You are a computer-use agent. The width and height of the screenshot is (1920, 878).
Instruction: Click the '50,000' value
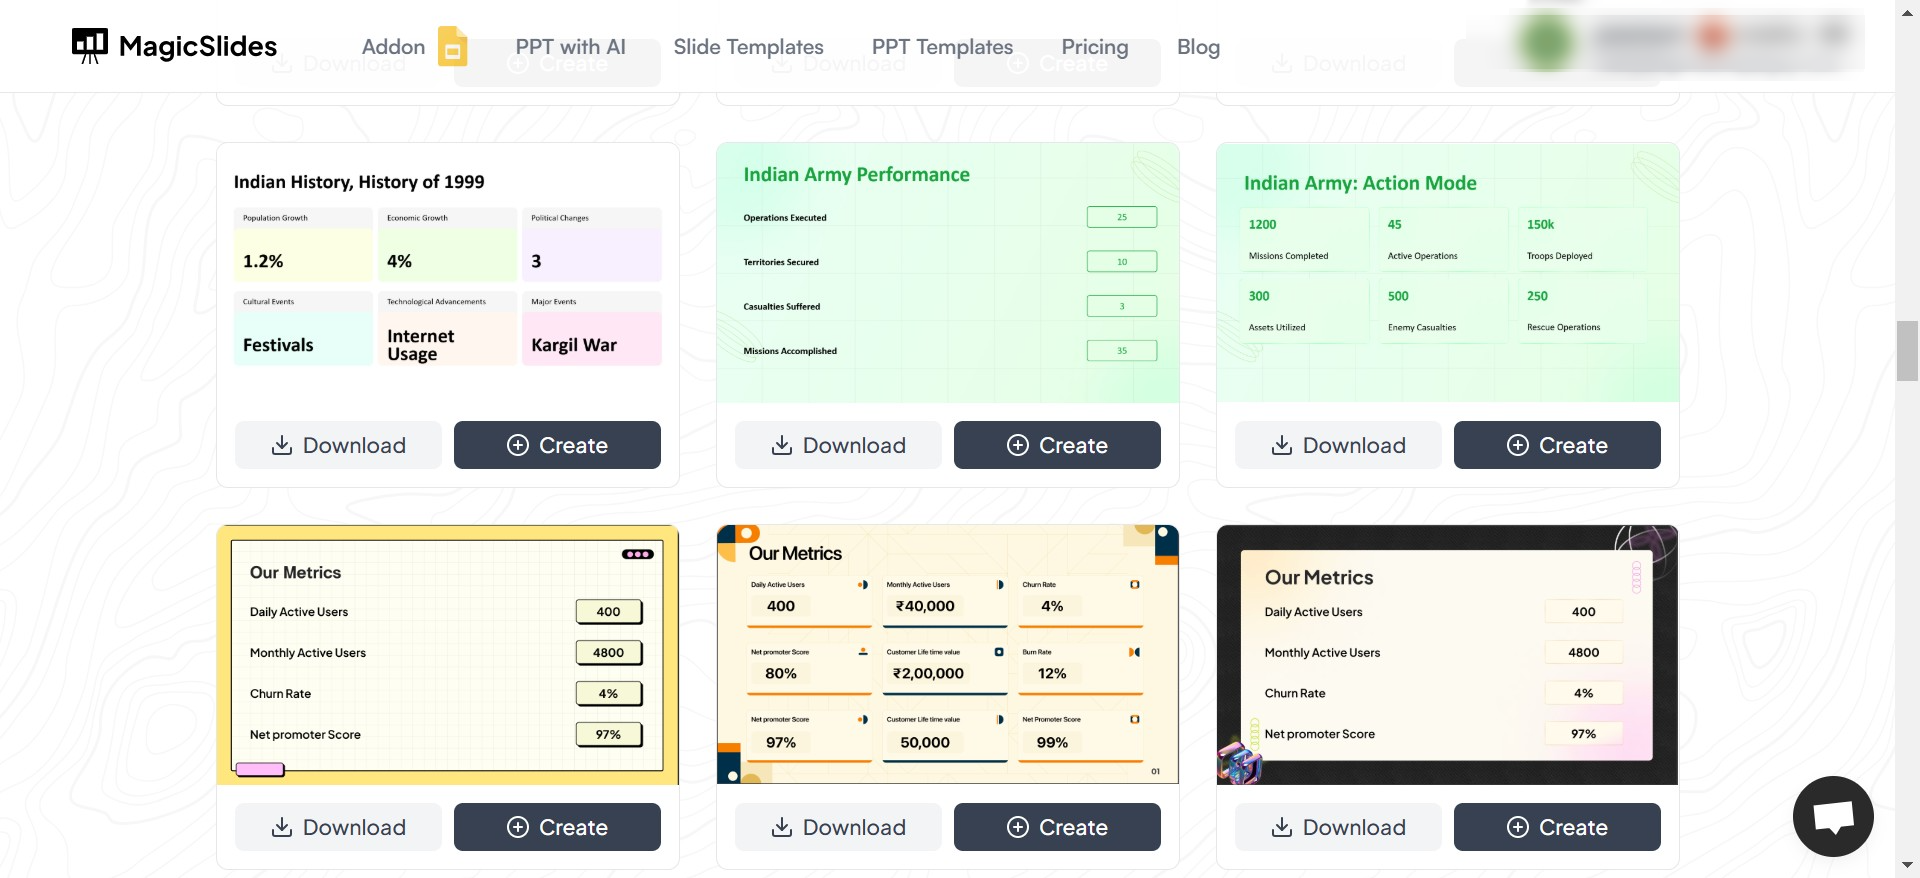[x=925, y=742]
